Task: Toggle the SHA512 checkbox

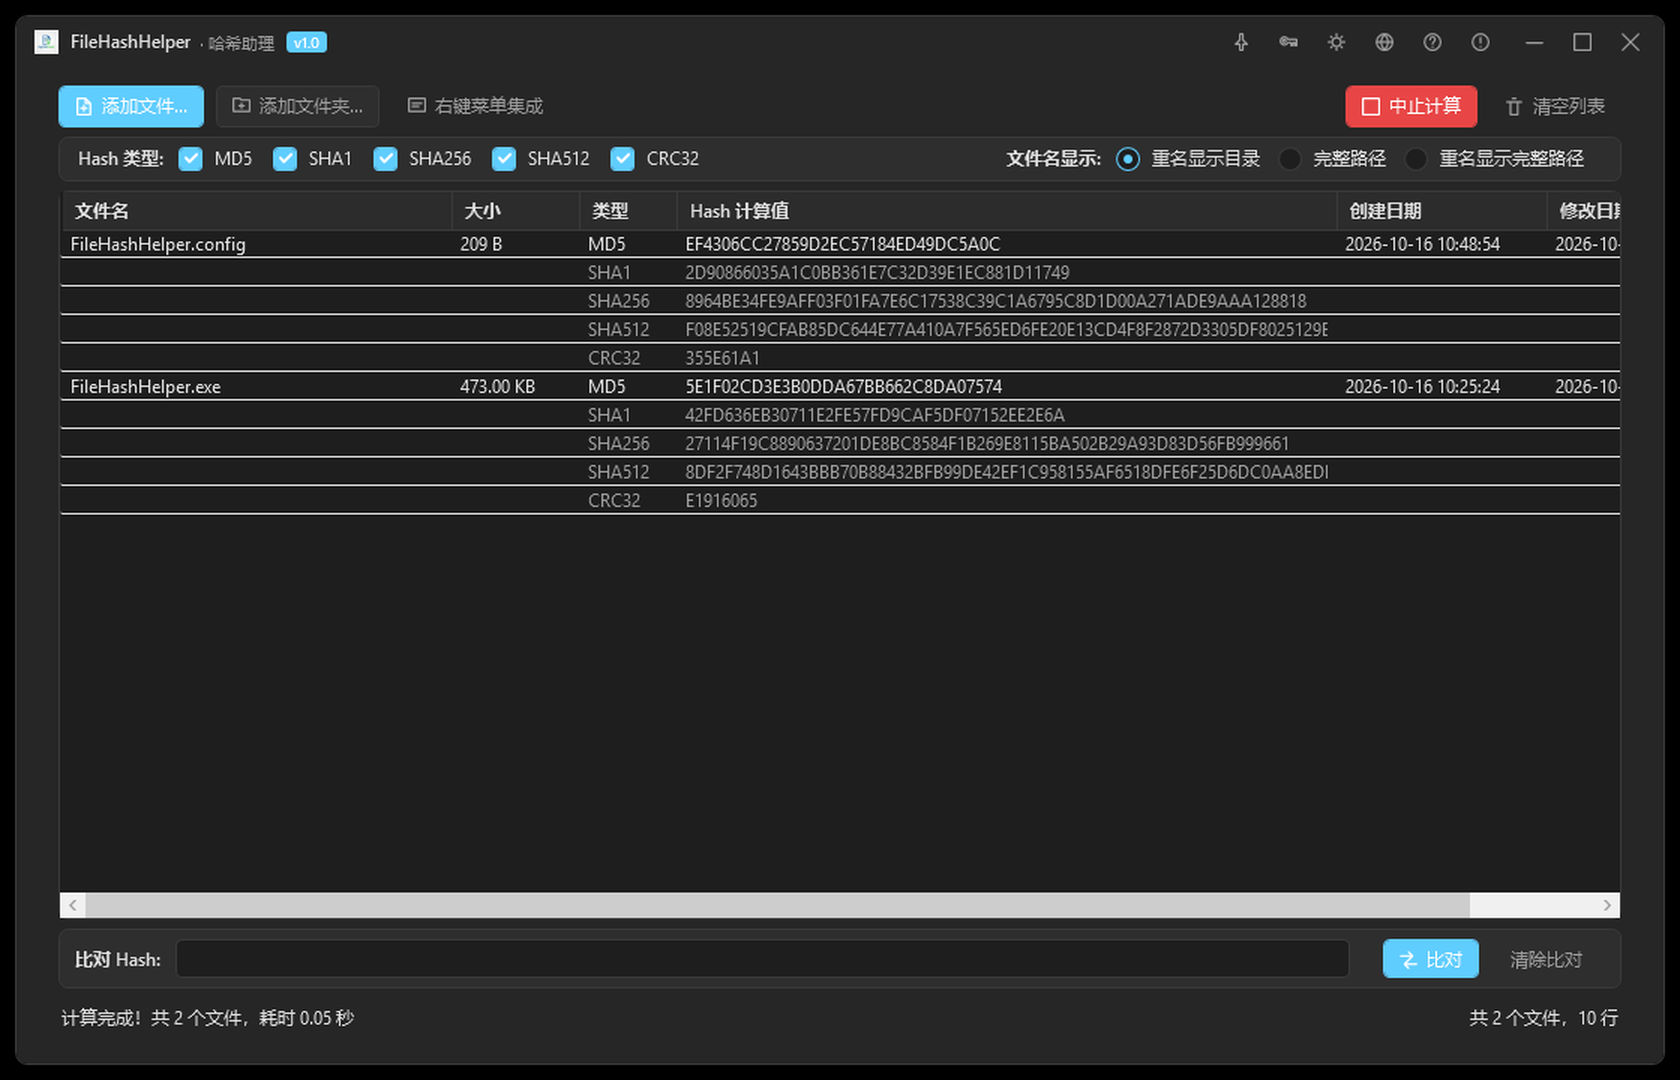Action: (x=504, y=159)
